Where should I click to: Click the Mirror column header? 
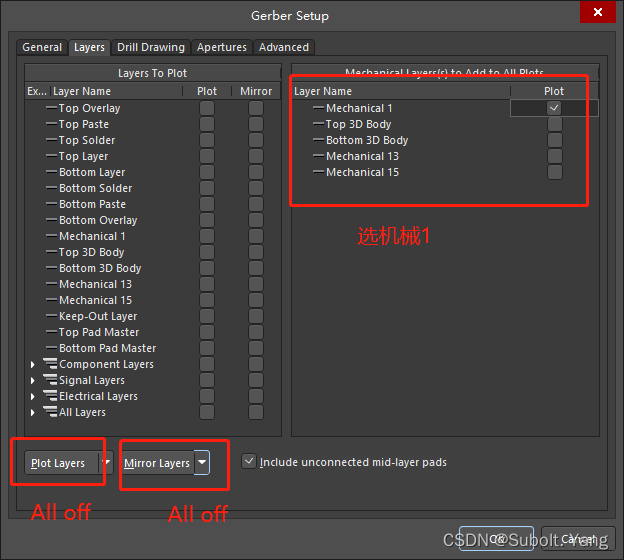point(256,91)
